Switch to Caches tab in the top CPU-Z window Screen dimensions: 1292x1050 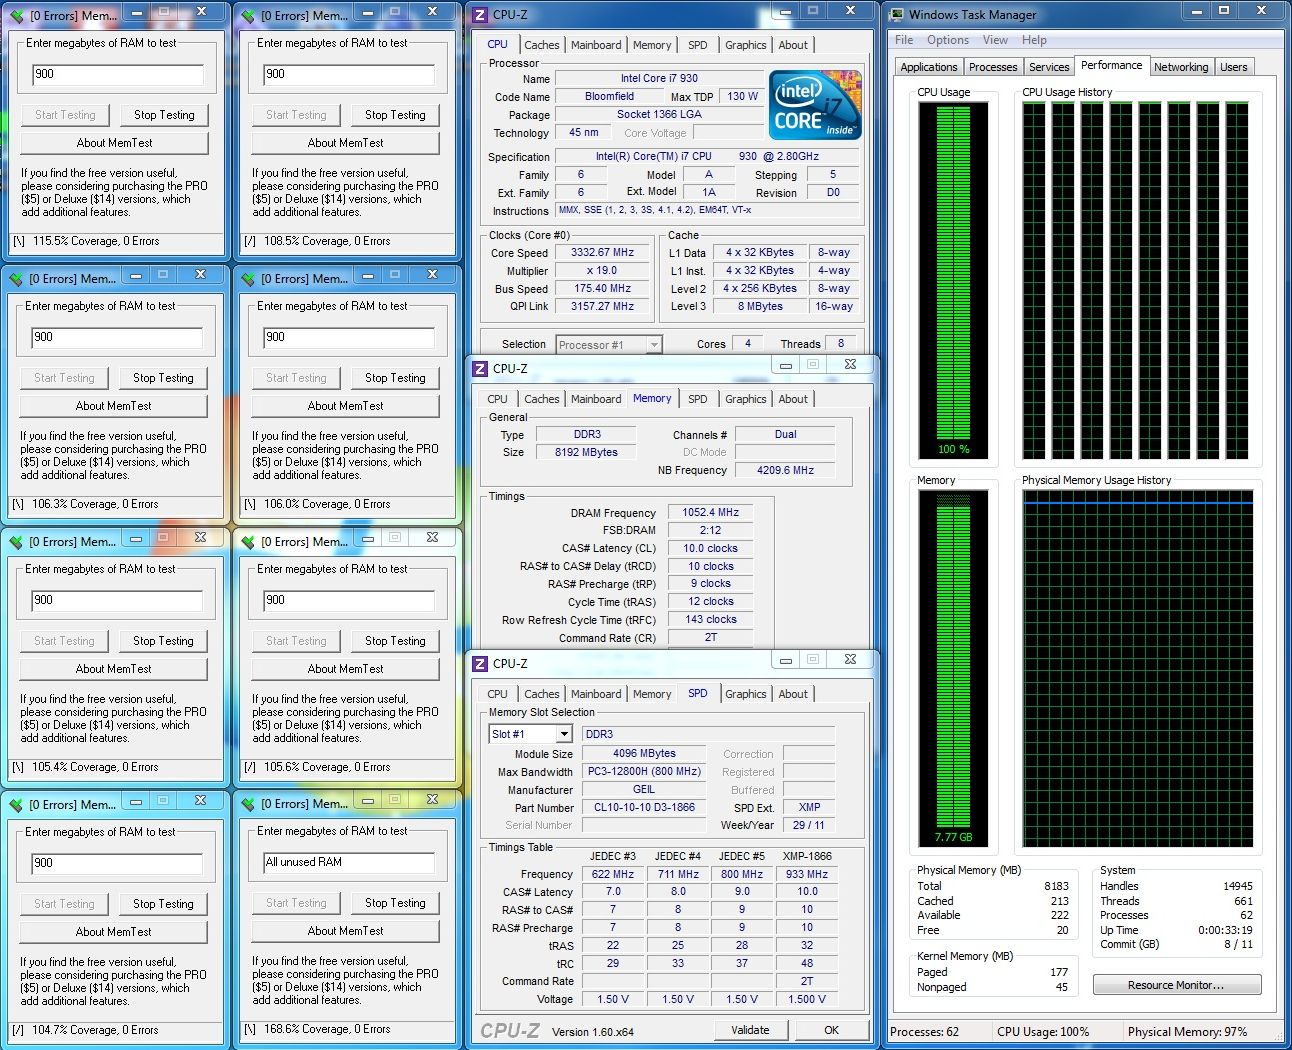[541, 45]
